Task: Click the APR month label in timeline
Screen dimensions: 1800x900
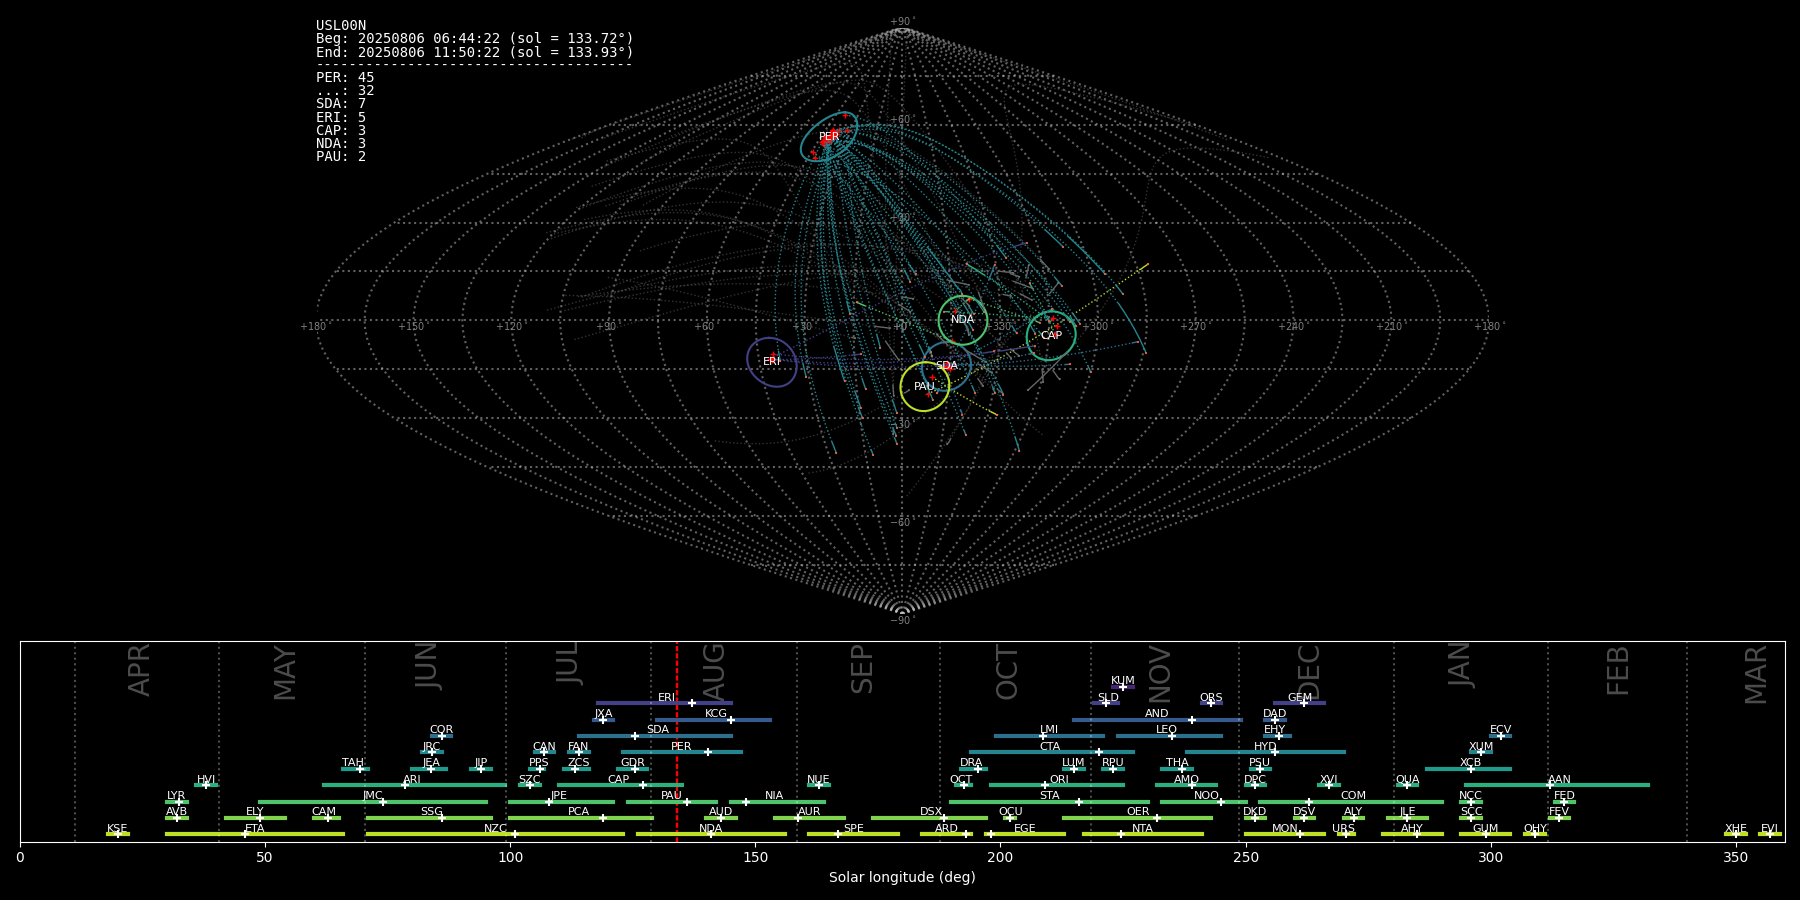Action: tap(139, 670)
